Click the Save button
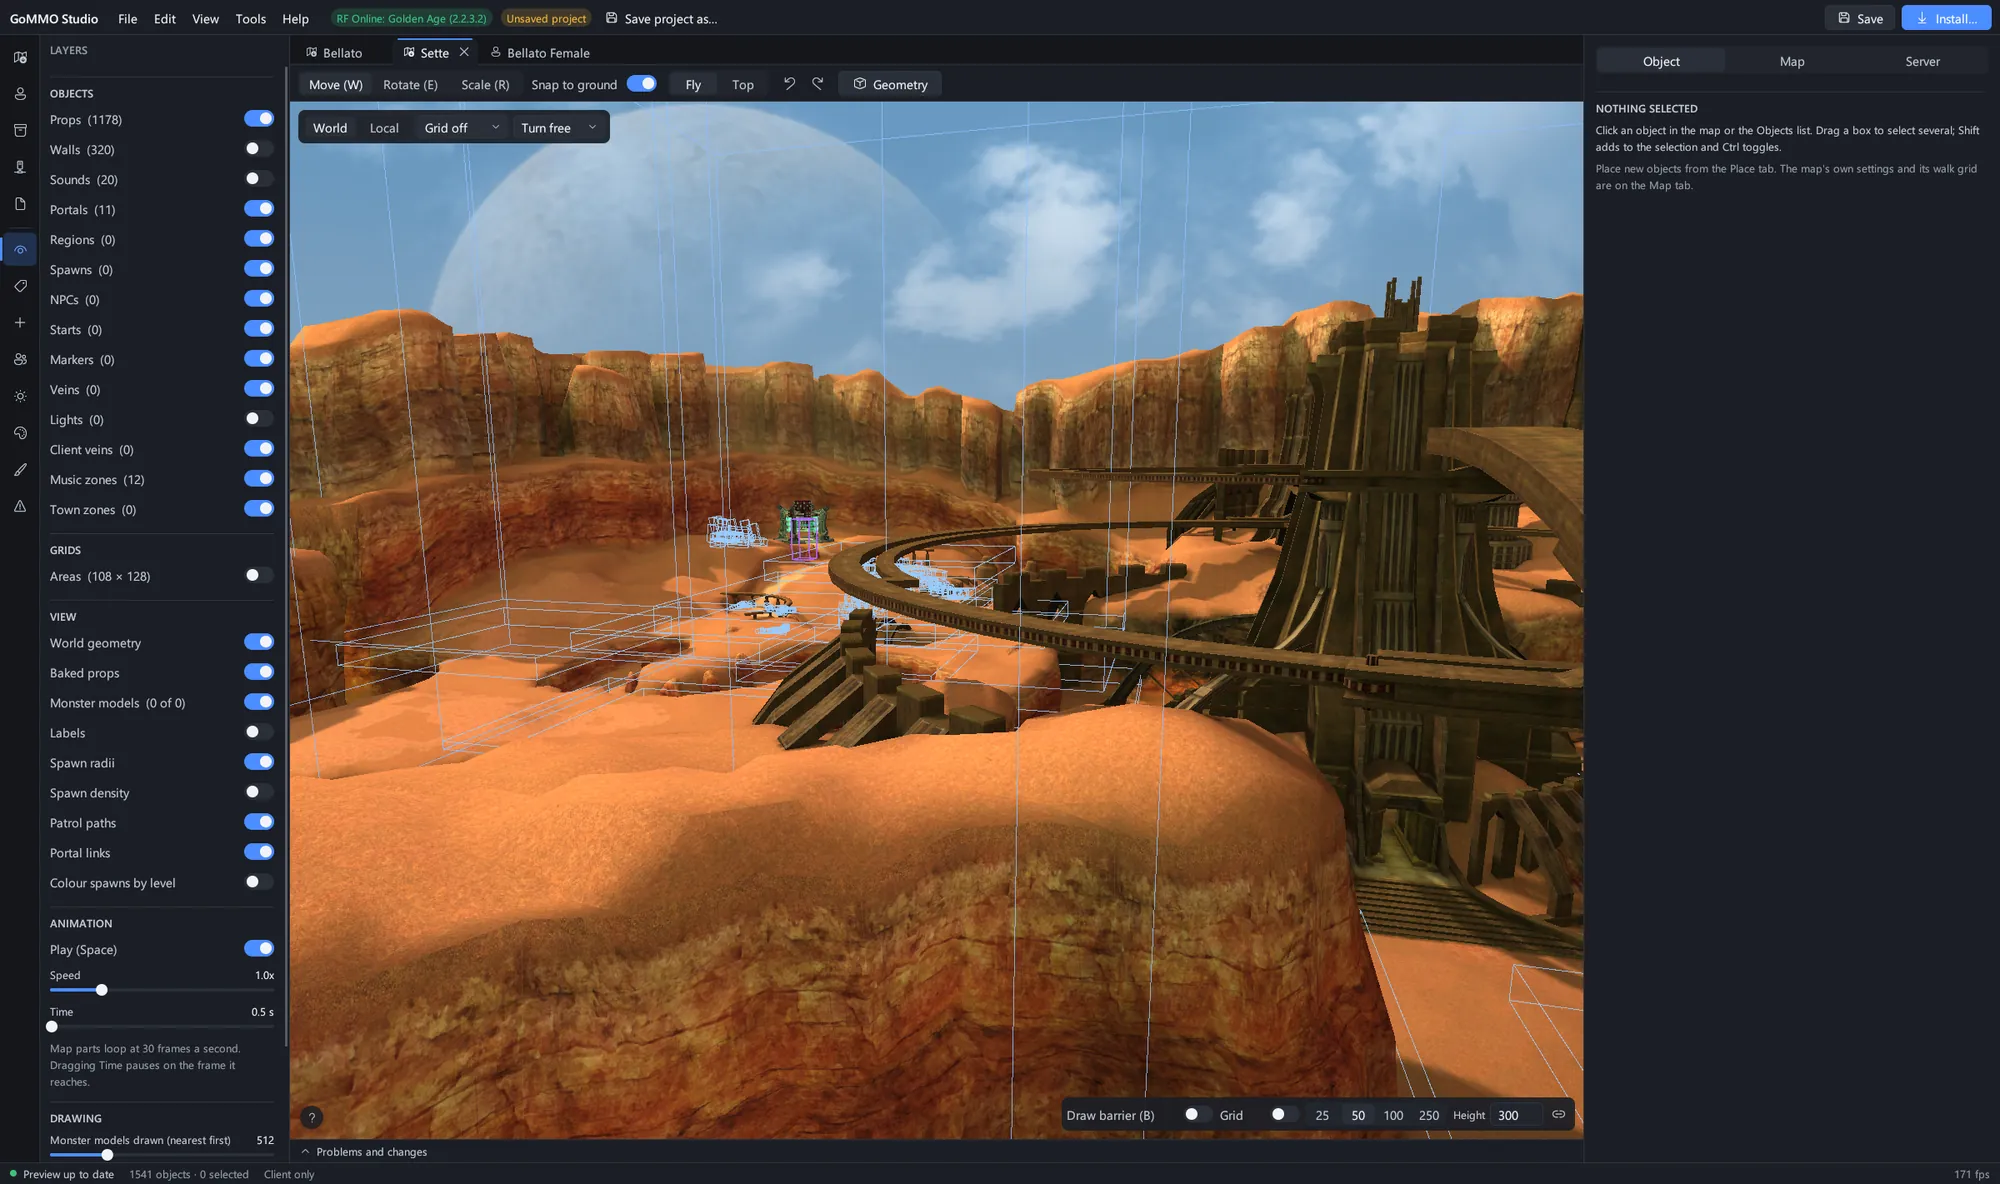 pyautogui.click(x=1860, y=18)
